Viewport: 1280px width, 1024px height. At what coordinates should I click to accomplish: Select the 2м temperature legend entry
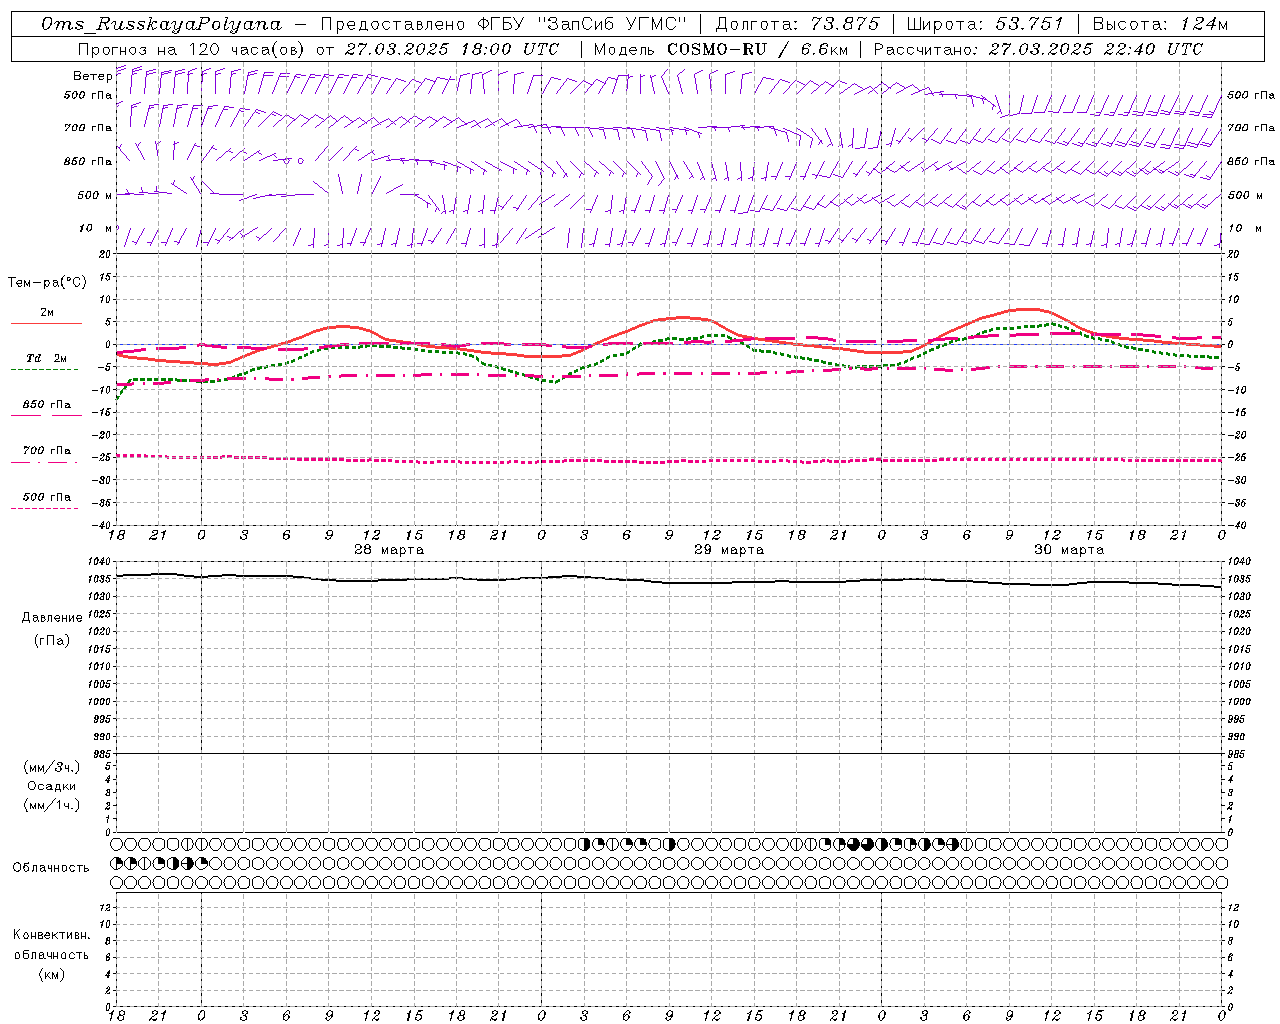(47, 312)
